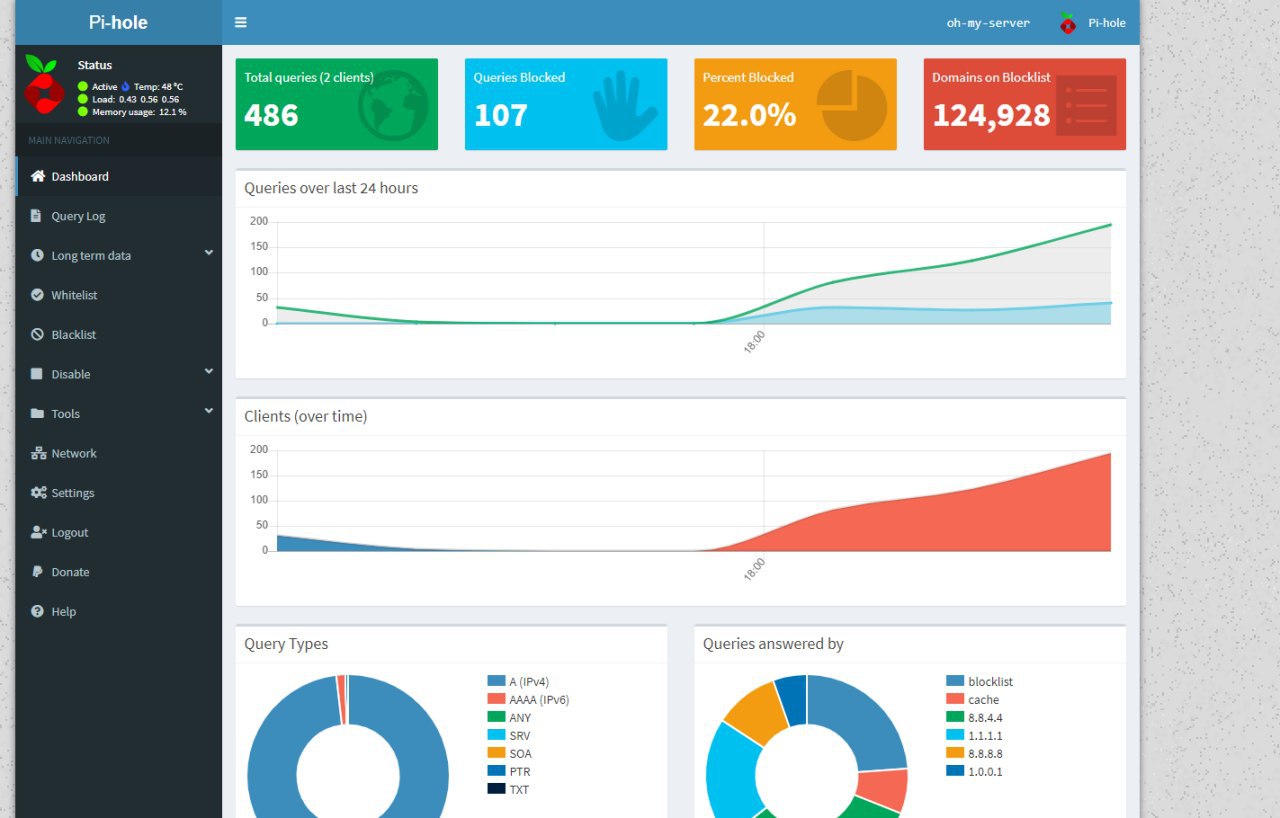Click the Total queries 486 card

pyautogui.click(x=337, y=104)
